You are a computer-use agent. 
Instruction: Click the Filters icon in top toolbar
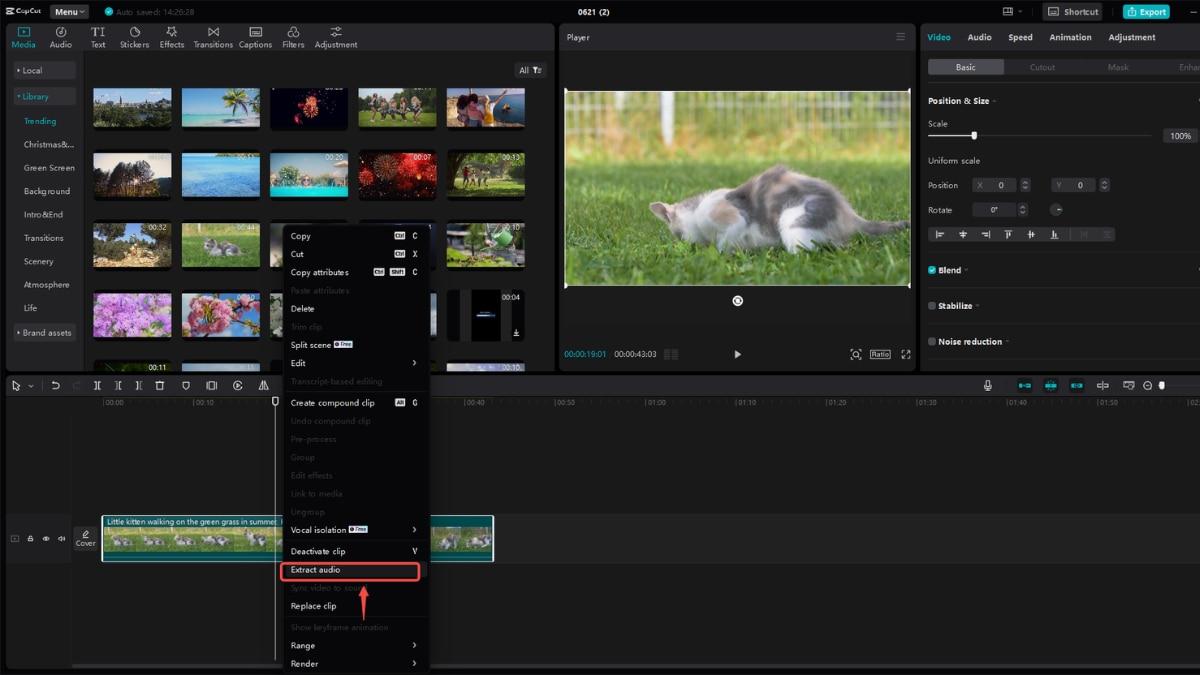[x=293, y=37]
